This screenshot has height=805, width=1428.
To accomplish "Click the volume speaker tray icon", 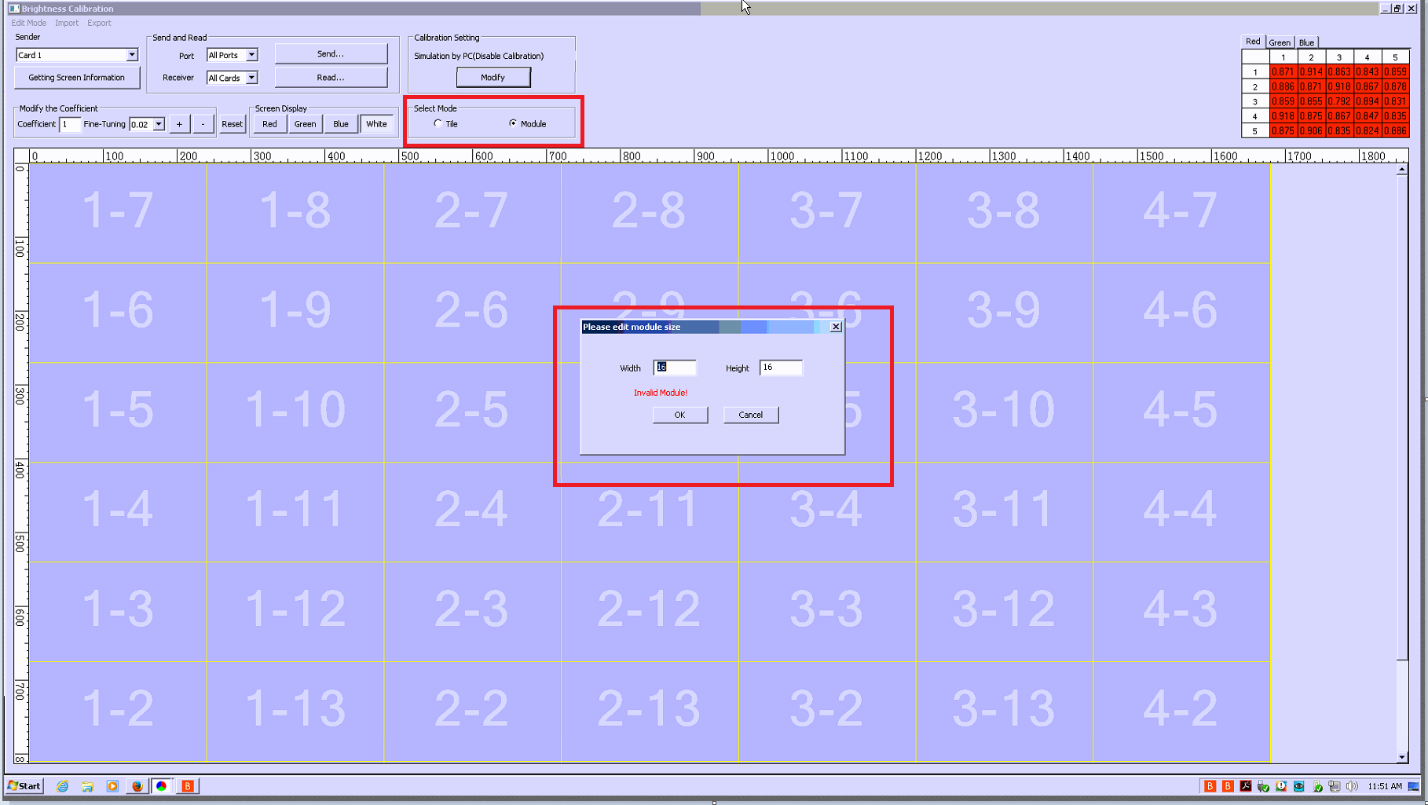I will pyautogui.click(x=1351, y=786).
